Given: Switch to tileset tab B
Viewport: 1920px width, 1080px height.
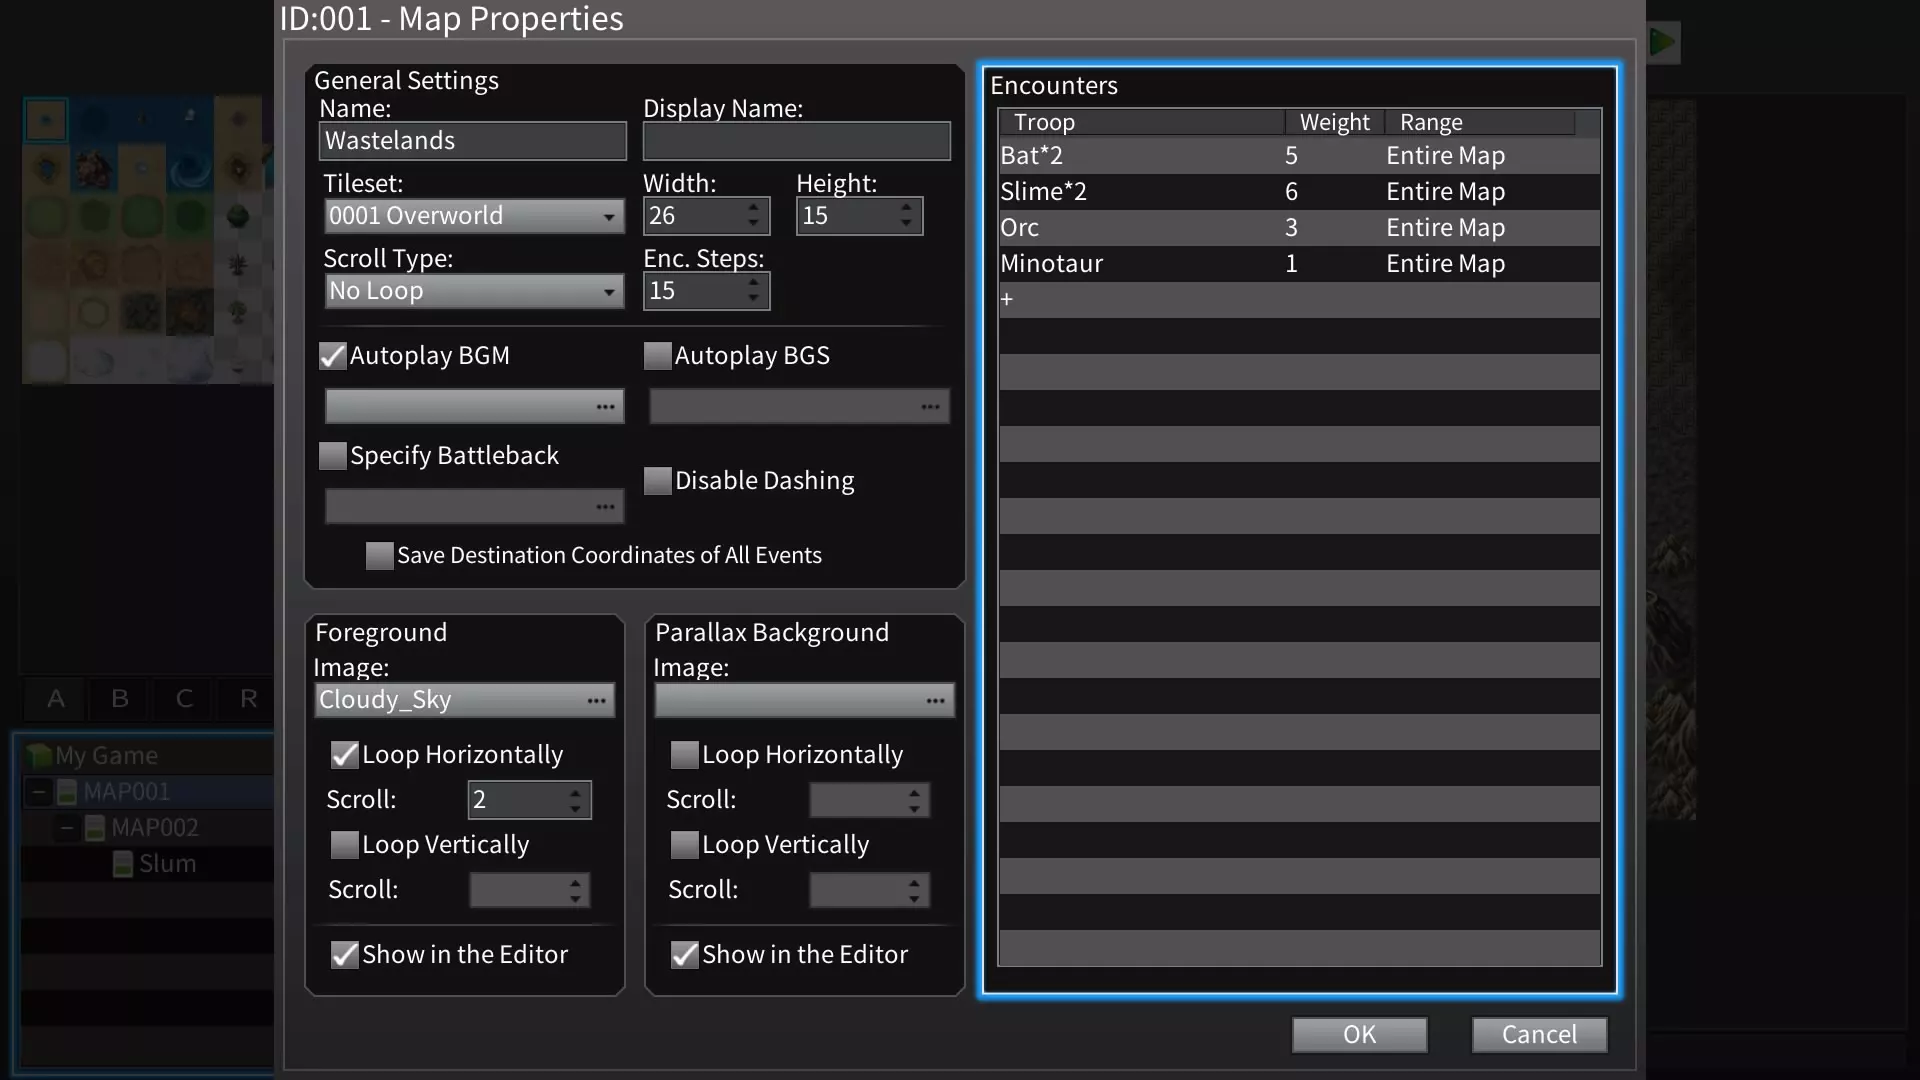Looking at the screenshot, I should [119, 699].
